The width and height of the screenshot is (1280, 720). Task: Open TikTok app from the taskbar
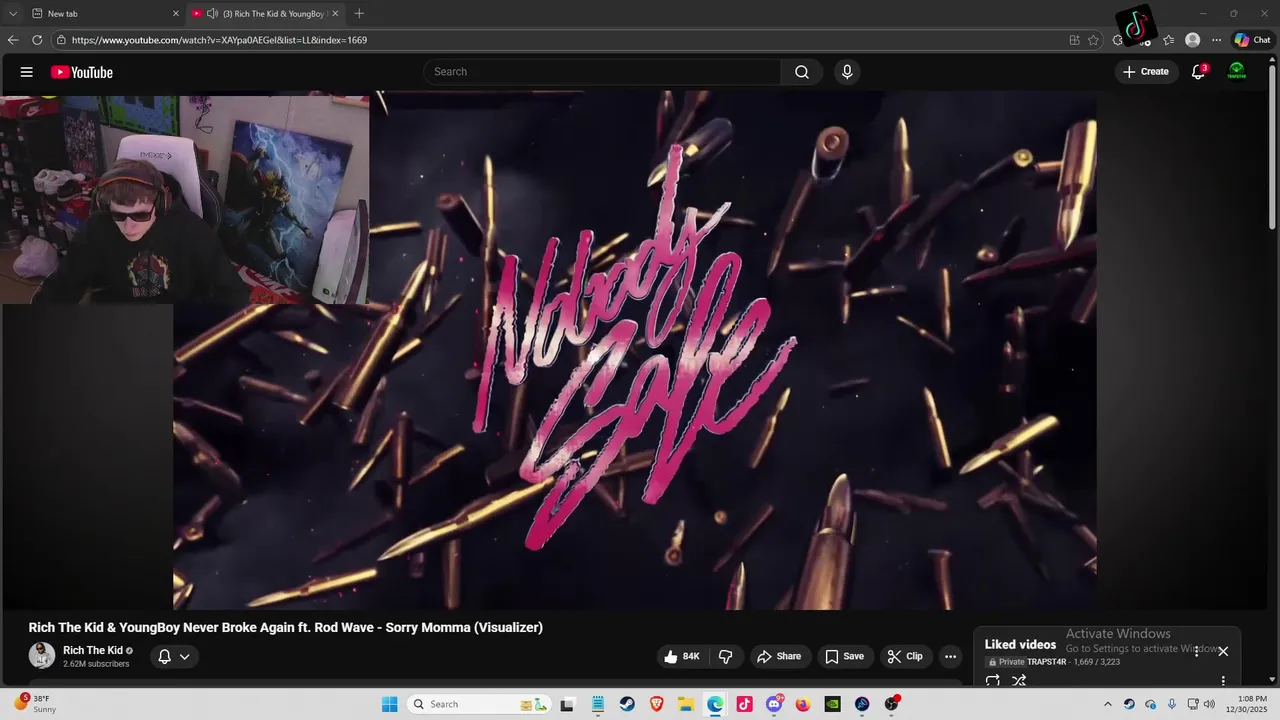[744, 704]
